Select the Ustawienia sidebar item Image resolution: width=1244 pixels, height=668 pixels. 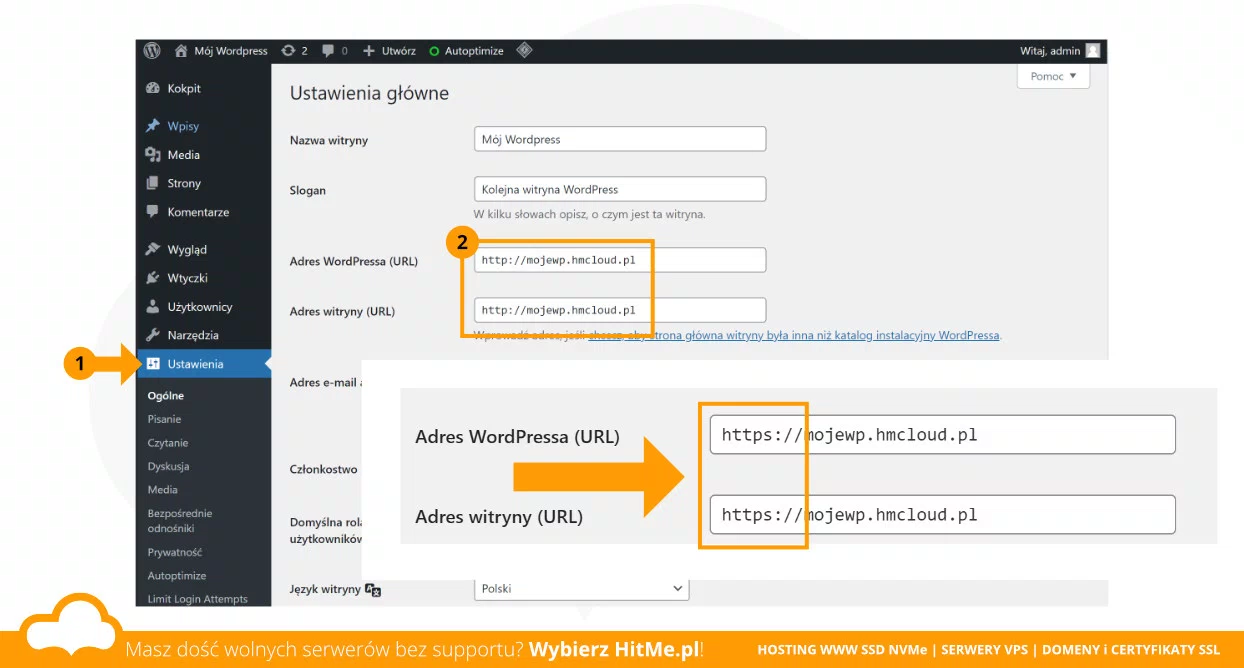pyautogui.click(x=203, y=364)
